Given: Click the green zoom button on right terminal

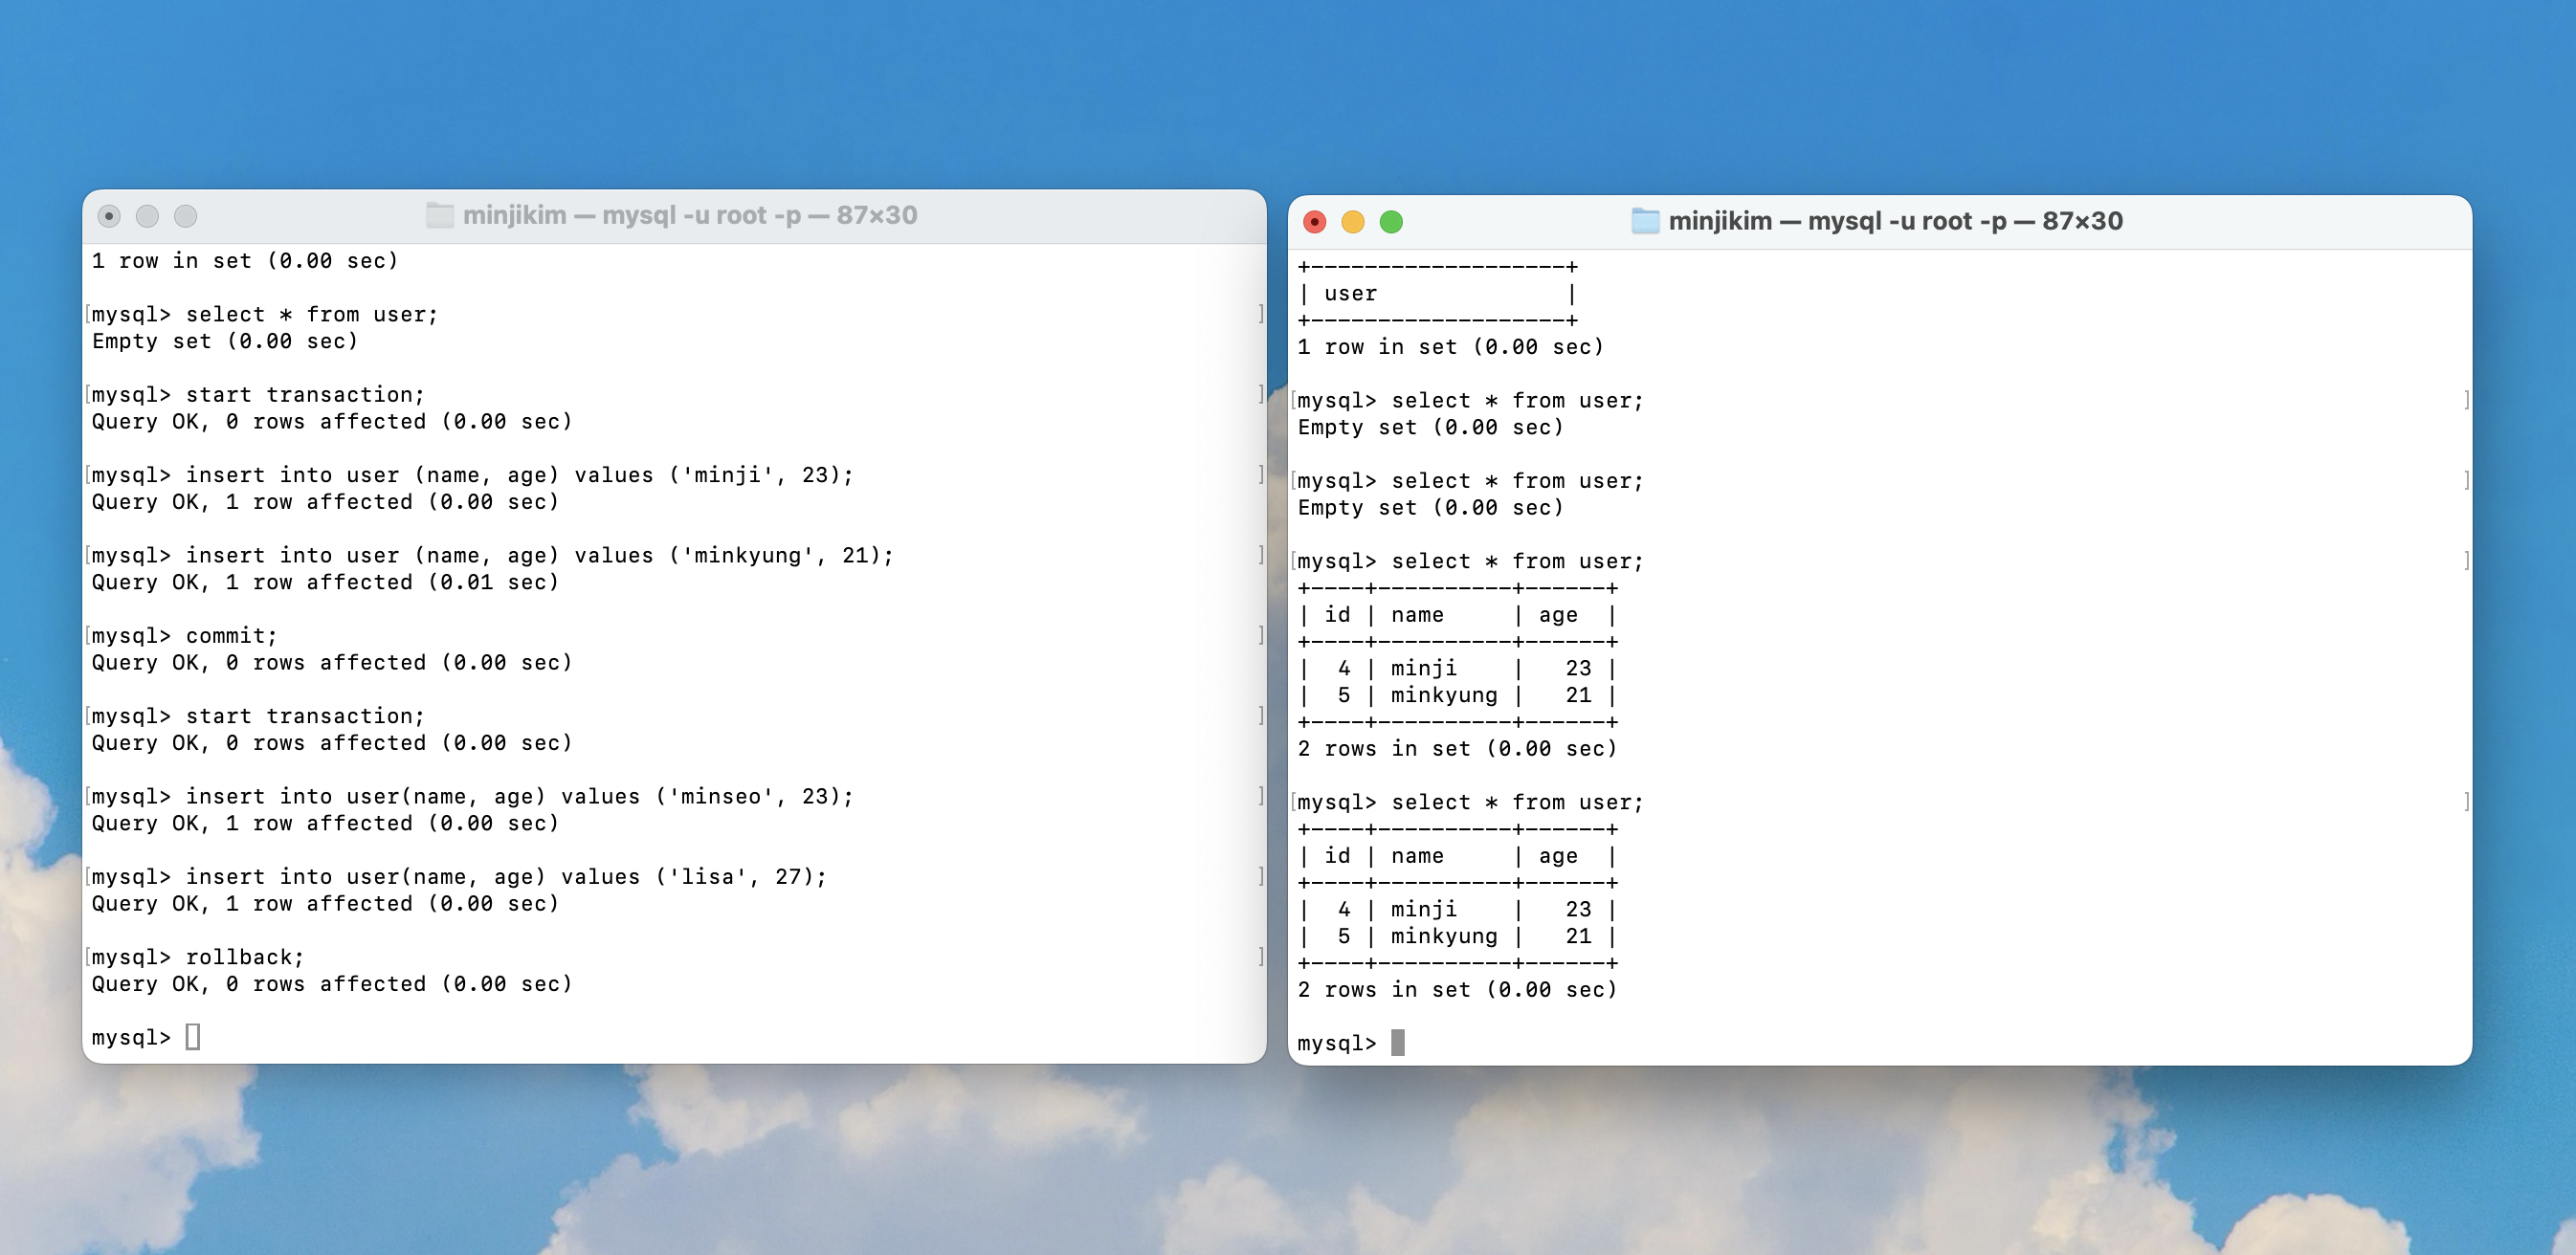Looking at the screenshot, I should 1391,222.
